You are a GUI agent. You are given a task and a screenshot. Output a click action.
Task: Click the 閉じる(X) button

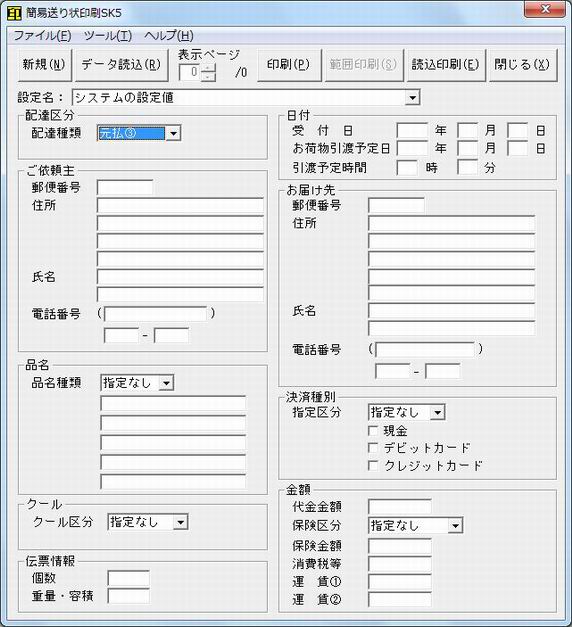click(x=522, y=65)
